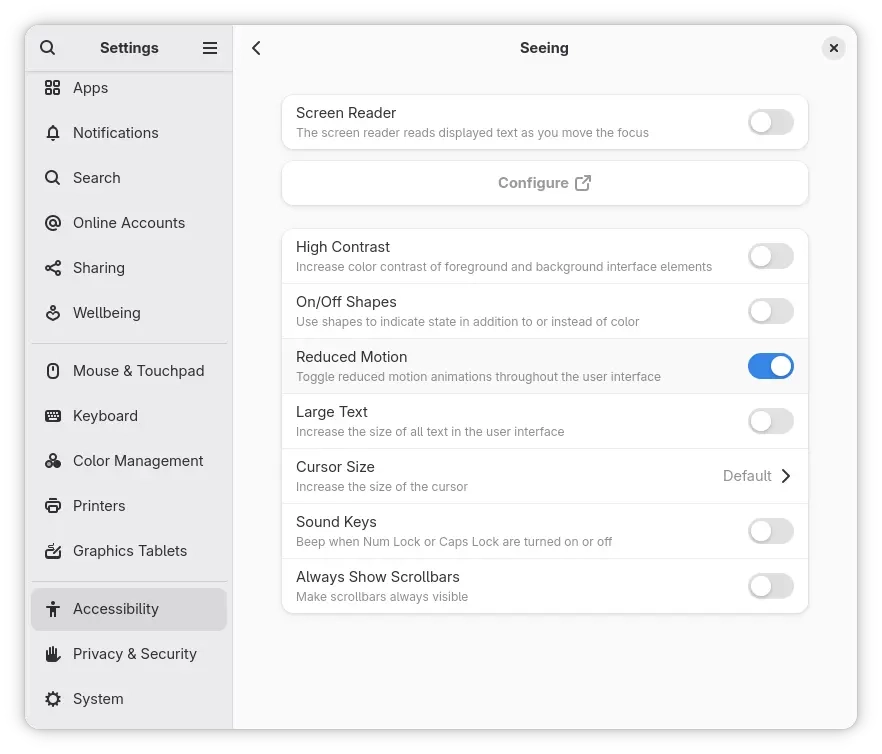This screenshot has width=882, height=754.
Task: Click the Notifications bell icon
Action: [x=53, y=133]
